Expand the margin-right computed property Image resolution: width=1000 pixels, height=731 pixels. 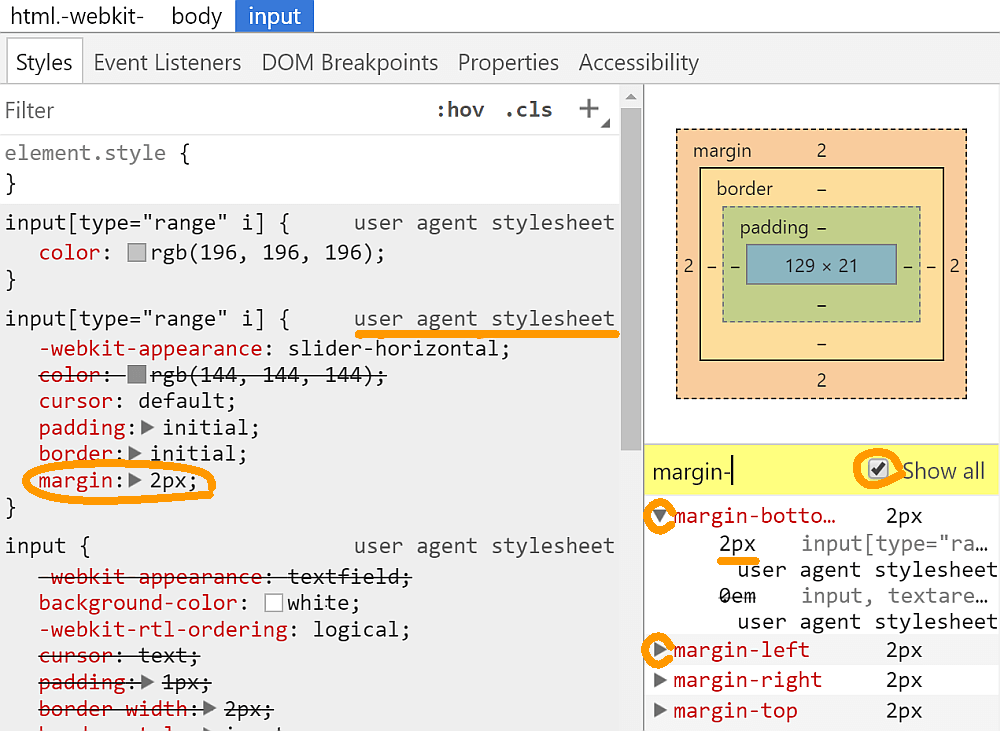click(x=660, y=681)
